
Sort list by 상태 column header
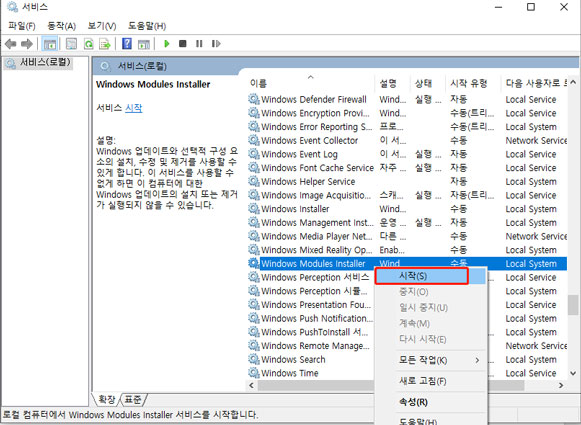(x=428, y=83)
